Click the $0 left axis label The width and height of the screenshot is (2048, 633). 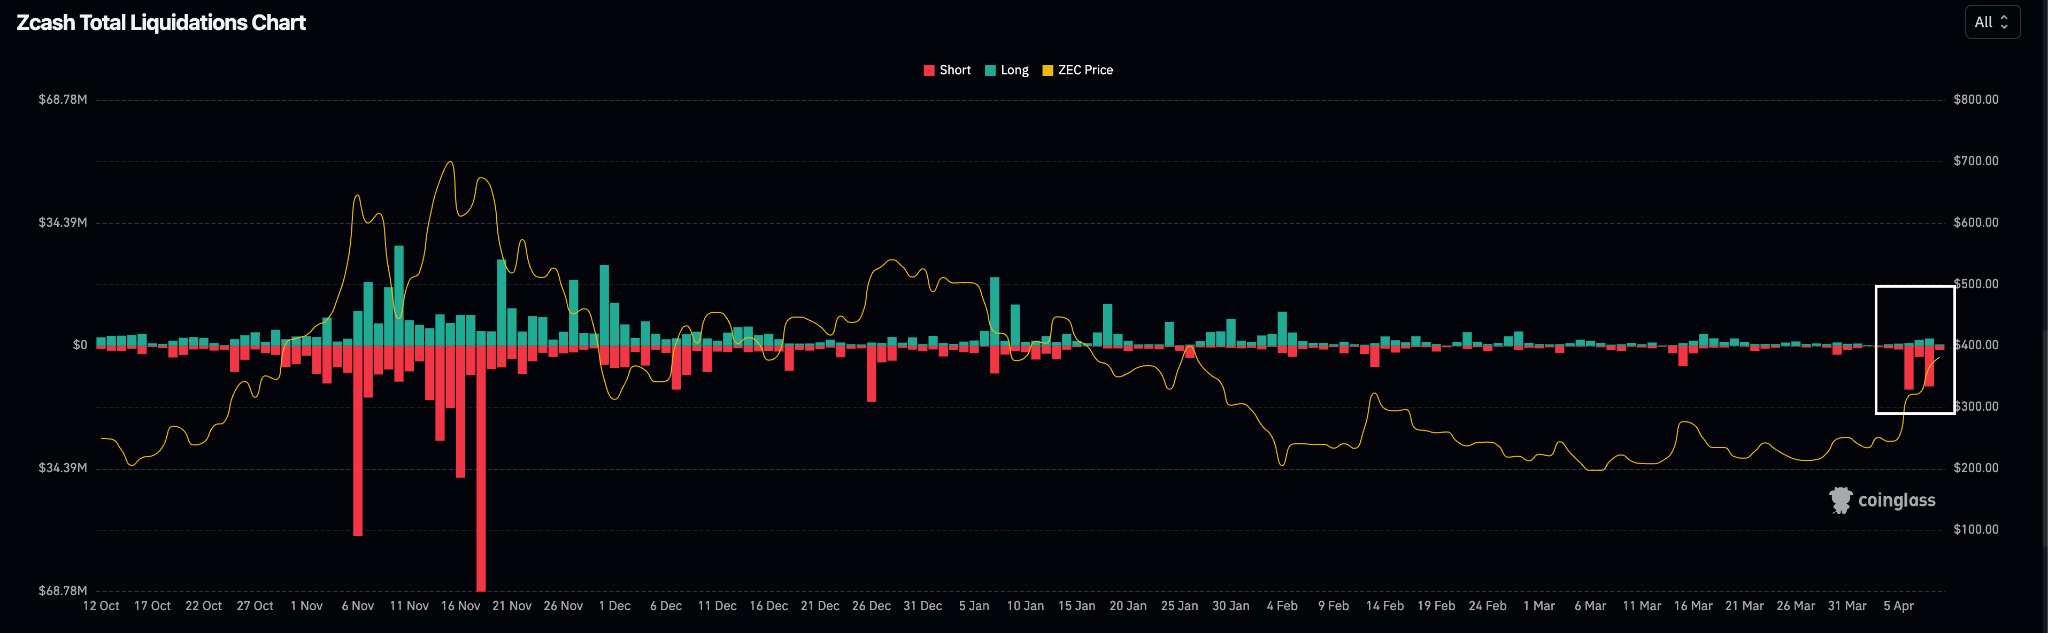click(x=80, y=345)
